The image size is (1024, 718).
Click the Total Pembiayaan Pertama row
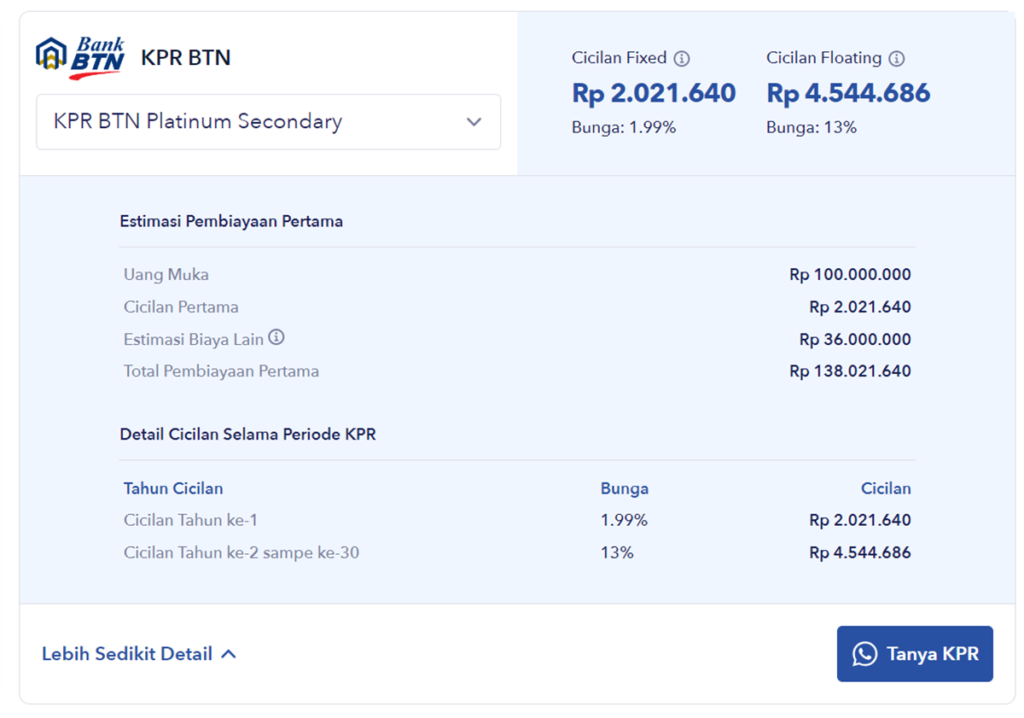224,371
